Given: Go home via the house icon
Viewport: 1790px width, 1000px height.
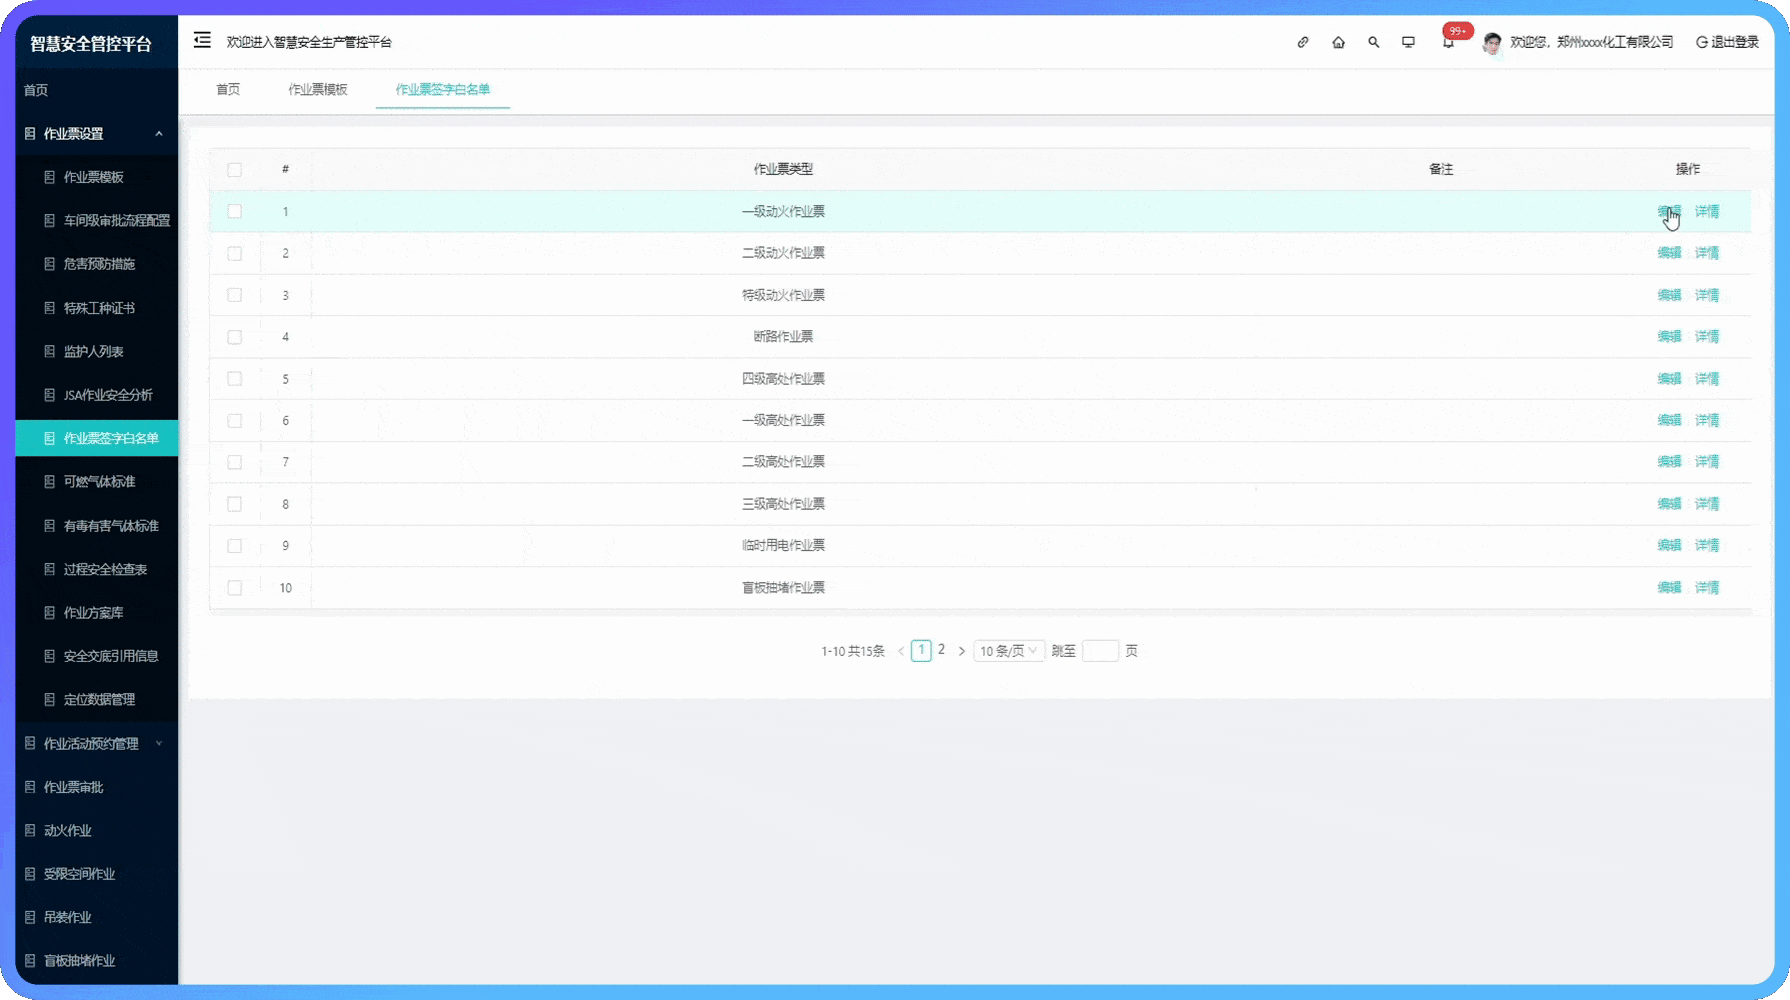Looking at the screenshot, I should [1338, 42].
